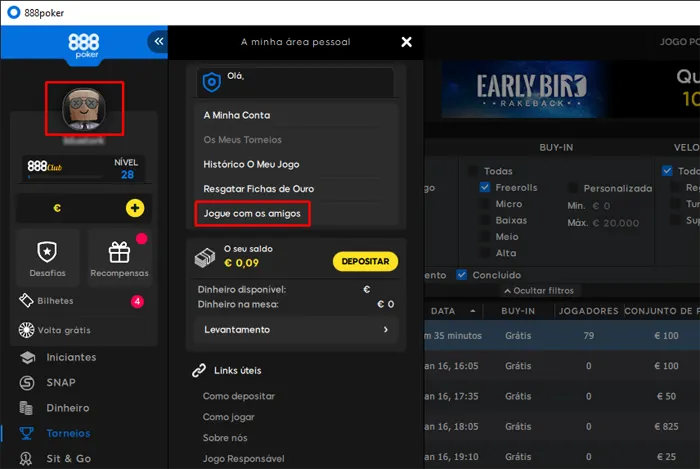
Task: Open Volta grátis wheel icon
Action: [x=26, y=330]
